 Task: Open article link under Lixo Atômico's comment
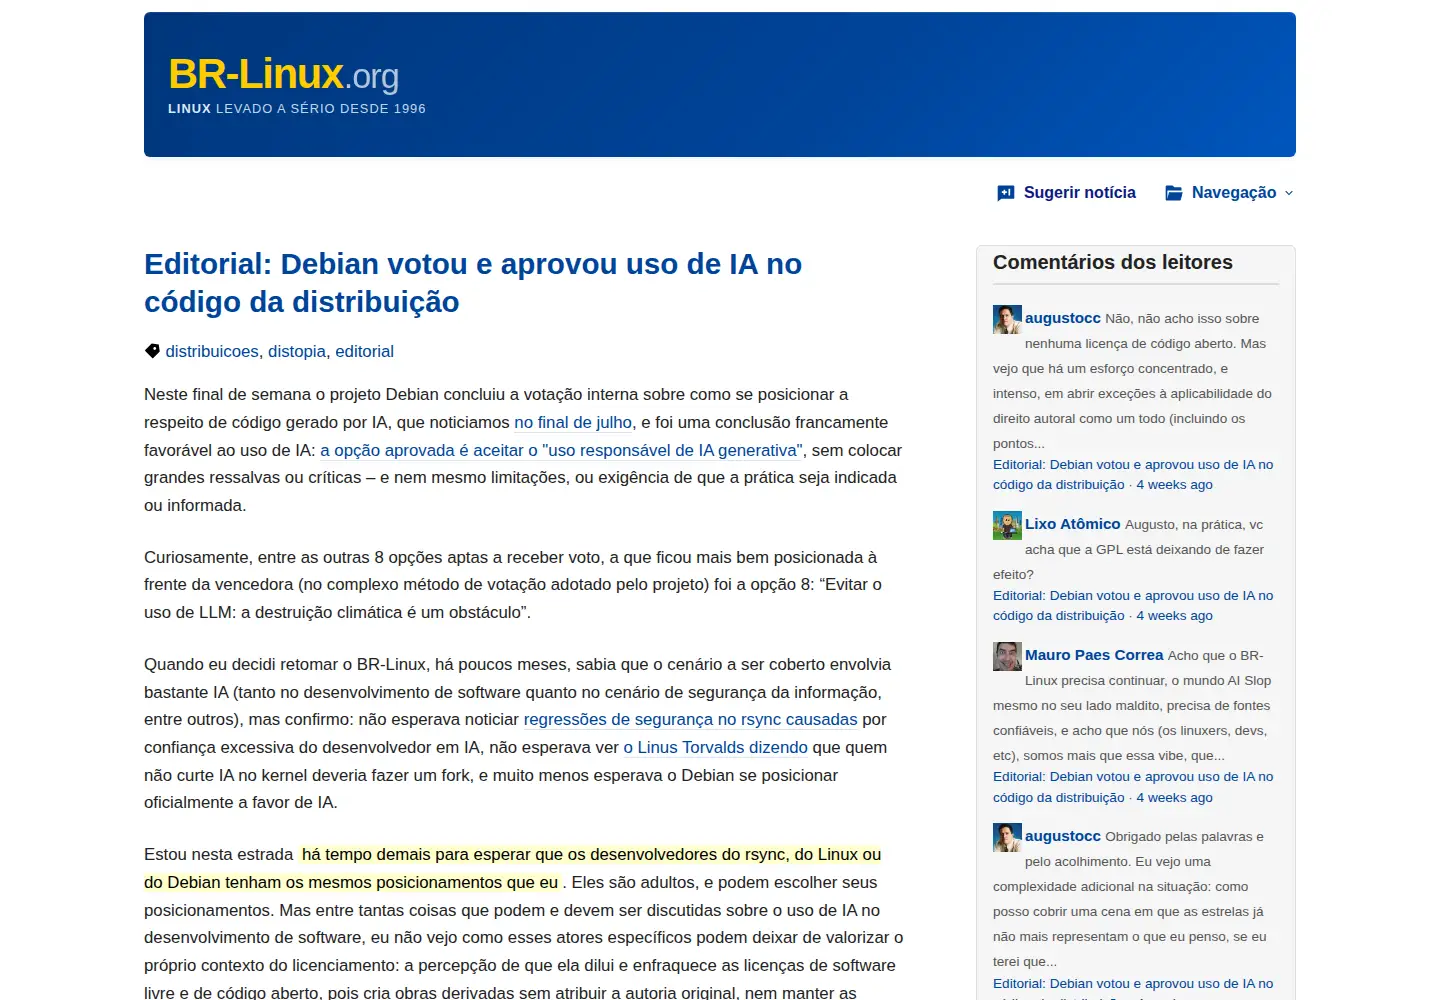click(x=1133, y=606)
